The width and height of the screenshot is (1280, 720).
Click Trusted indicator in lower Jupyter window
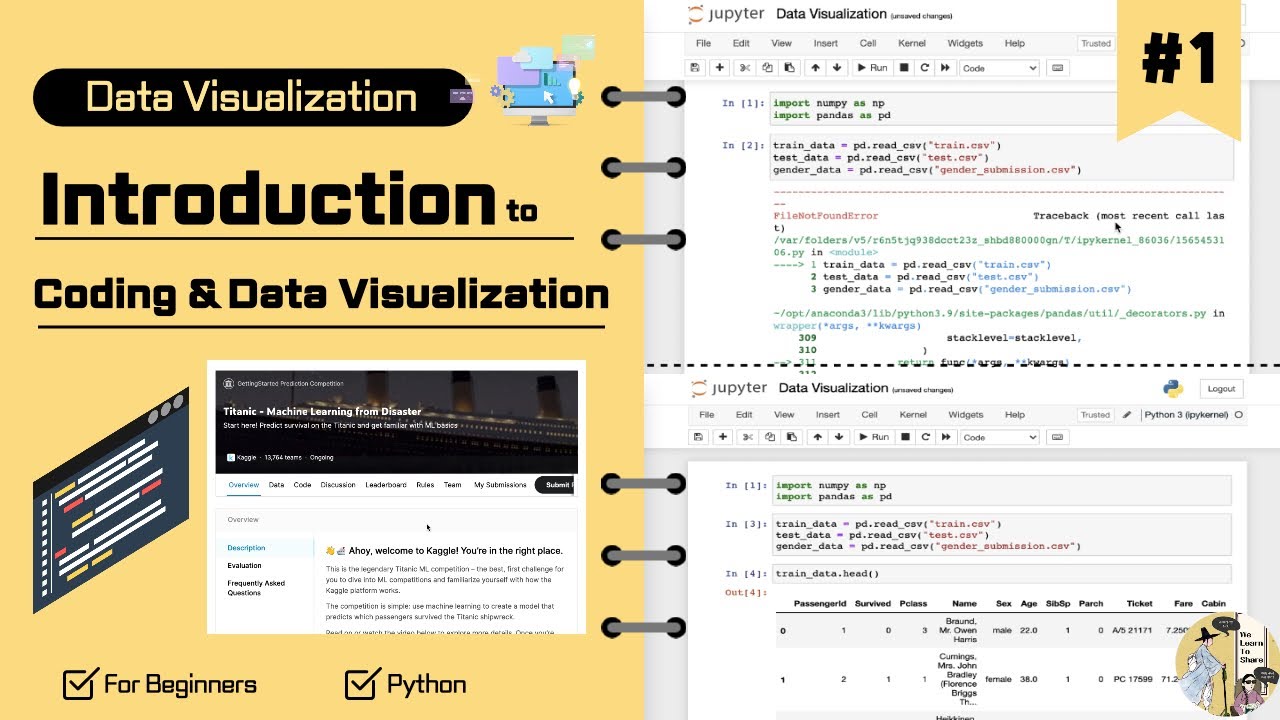pos(1096,414)
